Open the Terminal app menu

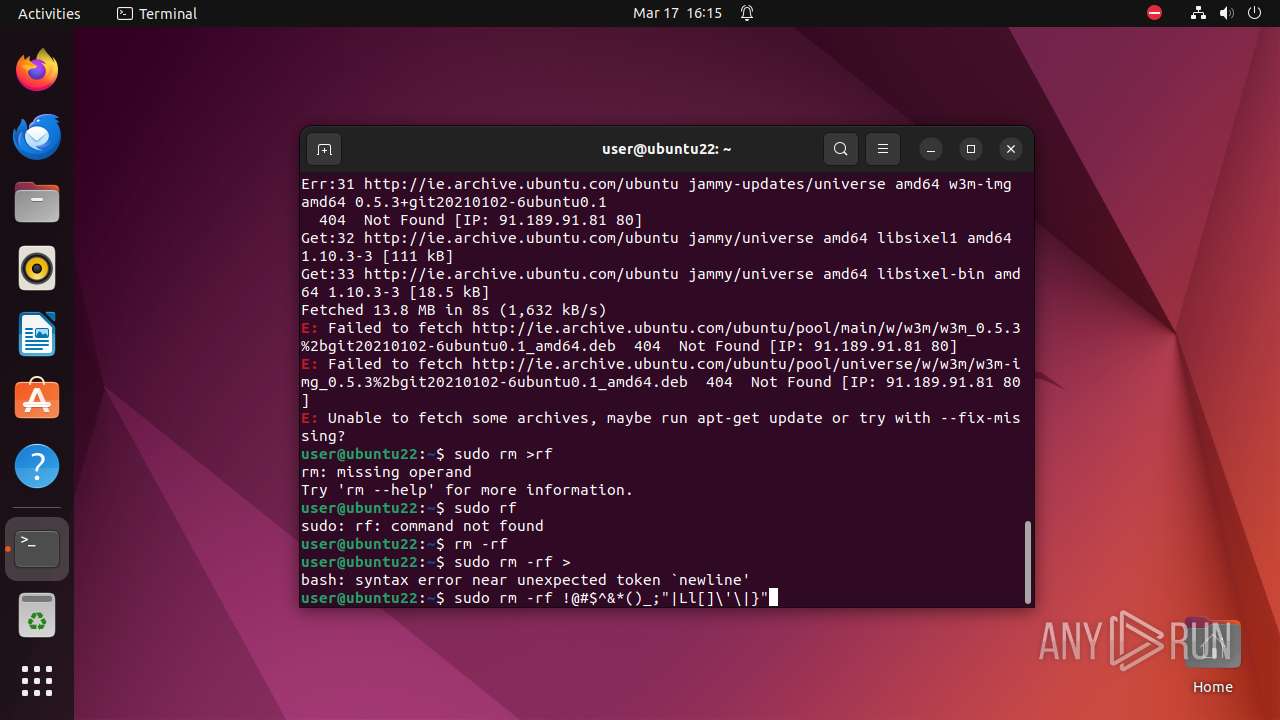click(x=157, y=13)
